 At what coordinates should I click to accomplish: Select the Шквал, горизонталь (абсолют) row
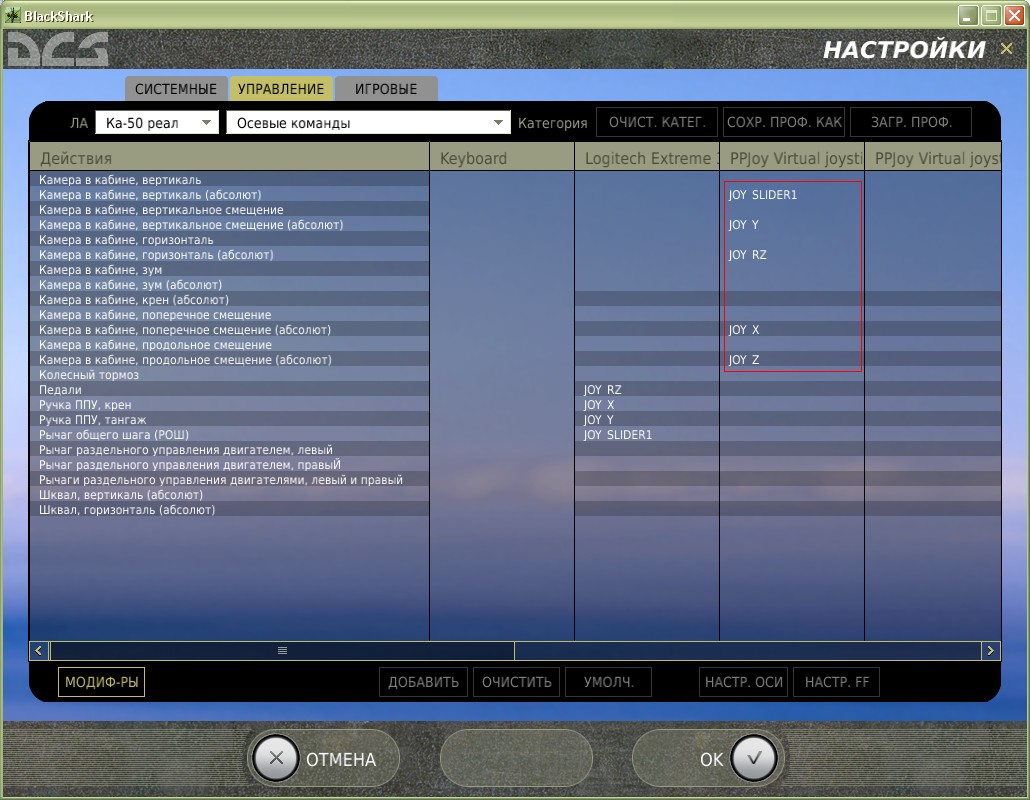coord(229,510)
